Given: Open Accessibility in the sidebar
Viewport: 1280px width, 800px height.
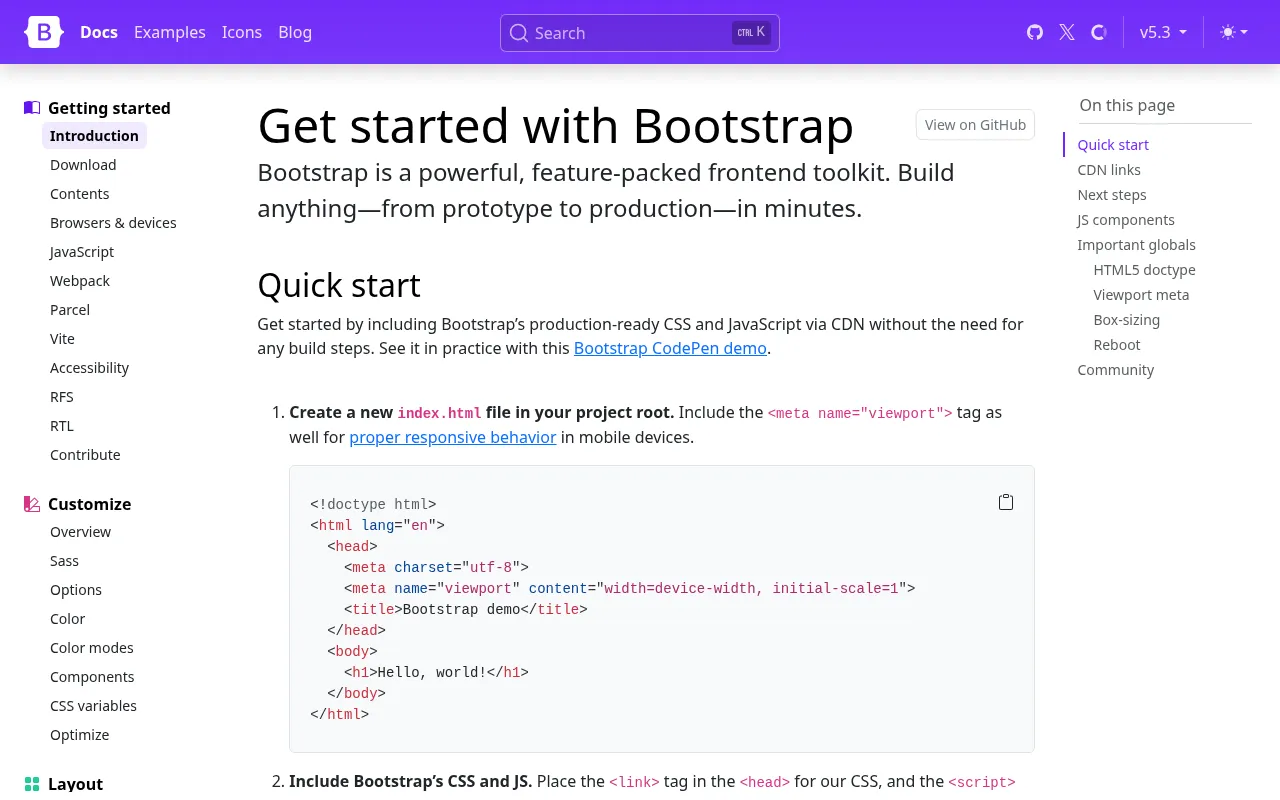Looking at the screenshot, I should click(x=90, y=368).
